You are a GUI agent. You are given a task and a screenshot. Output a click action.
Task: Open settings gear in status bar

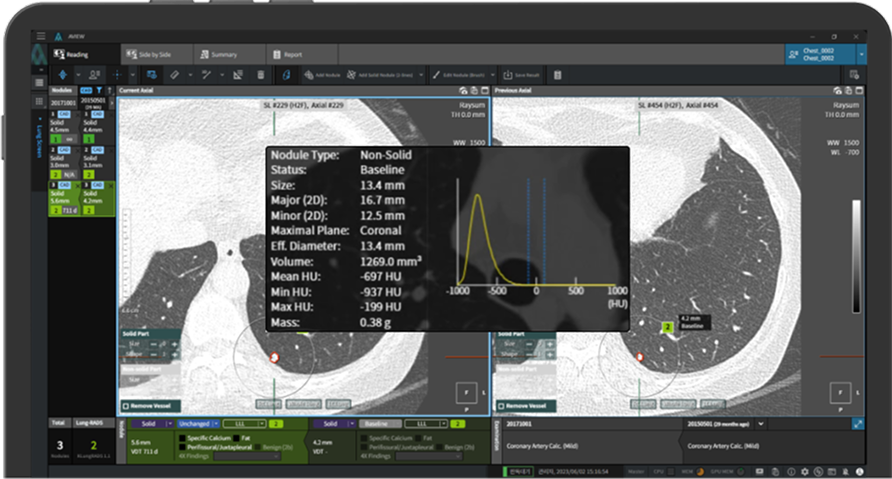(803, 470)
